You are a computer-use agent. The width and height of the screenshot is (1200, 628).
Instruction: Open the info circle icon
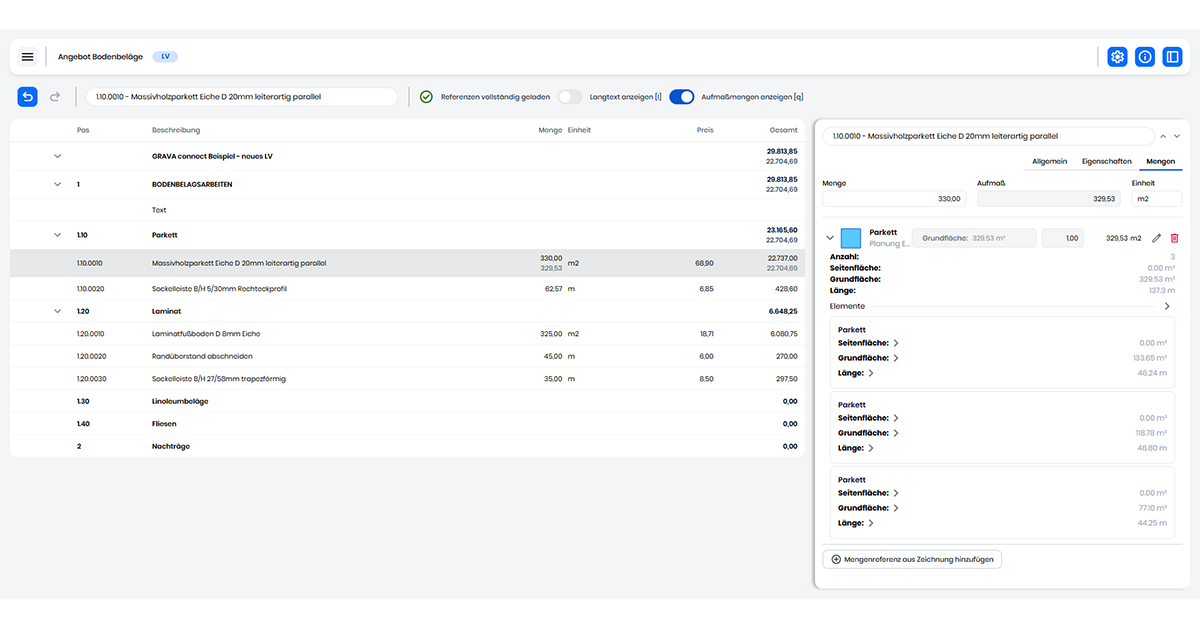(x=1145, y=57)
